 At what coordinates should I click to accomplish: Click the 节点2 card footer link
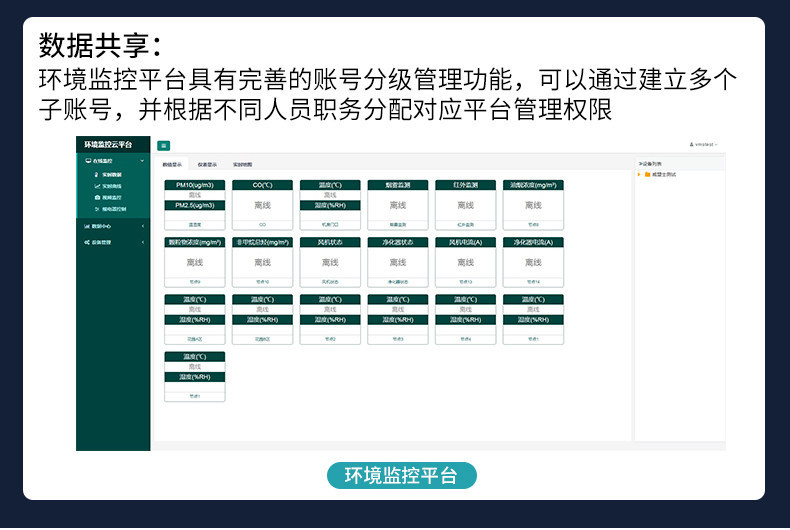pyautogui.click(x=330, y=340)
